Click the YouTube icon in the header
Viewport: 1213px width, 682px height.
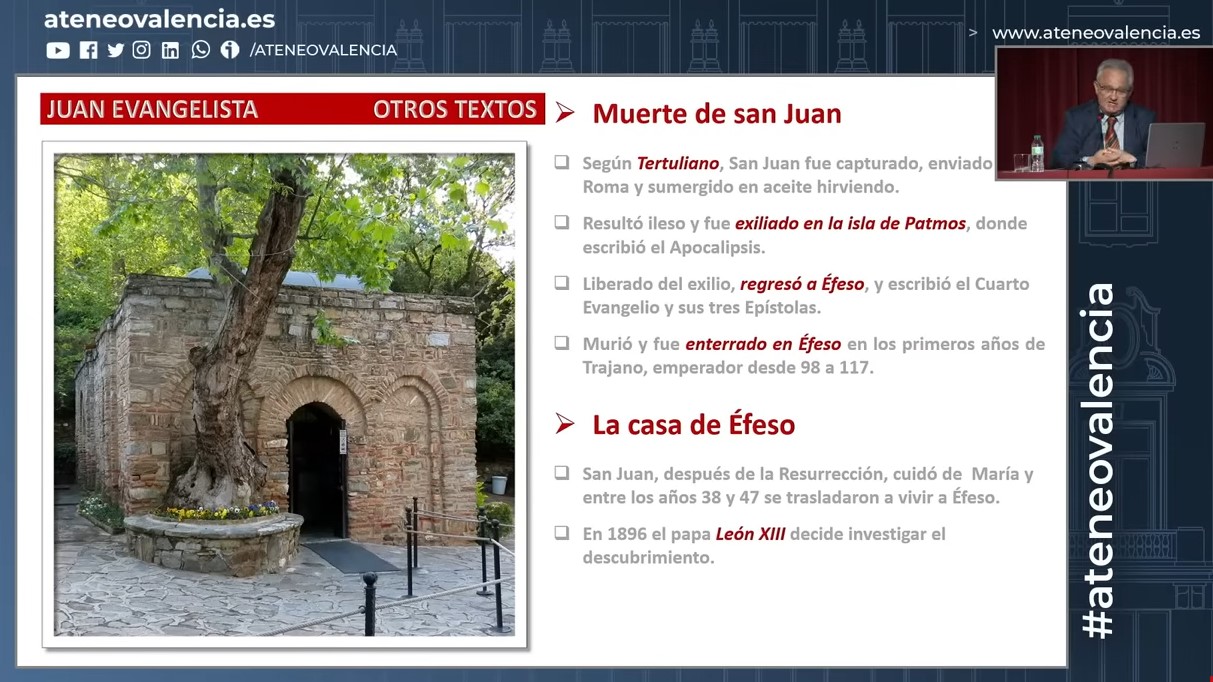tap(58, 50)
